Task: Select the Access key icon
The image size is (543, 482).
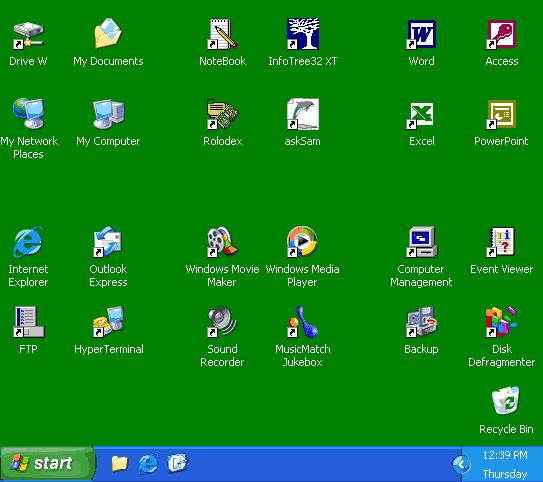Action: tap(501, 34)
